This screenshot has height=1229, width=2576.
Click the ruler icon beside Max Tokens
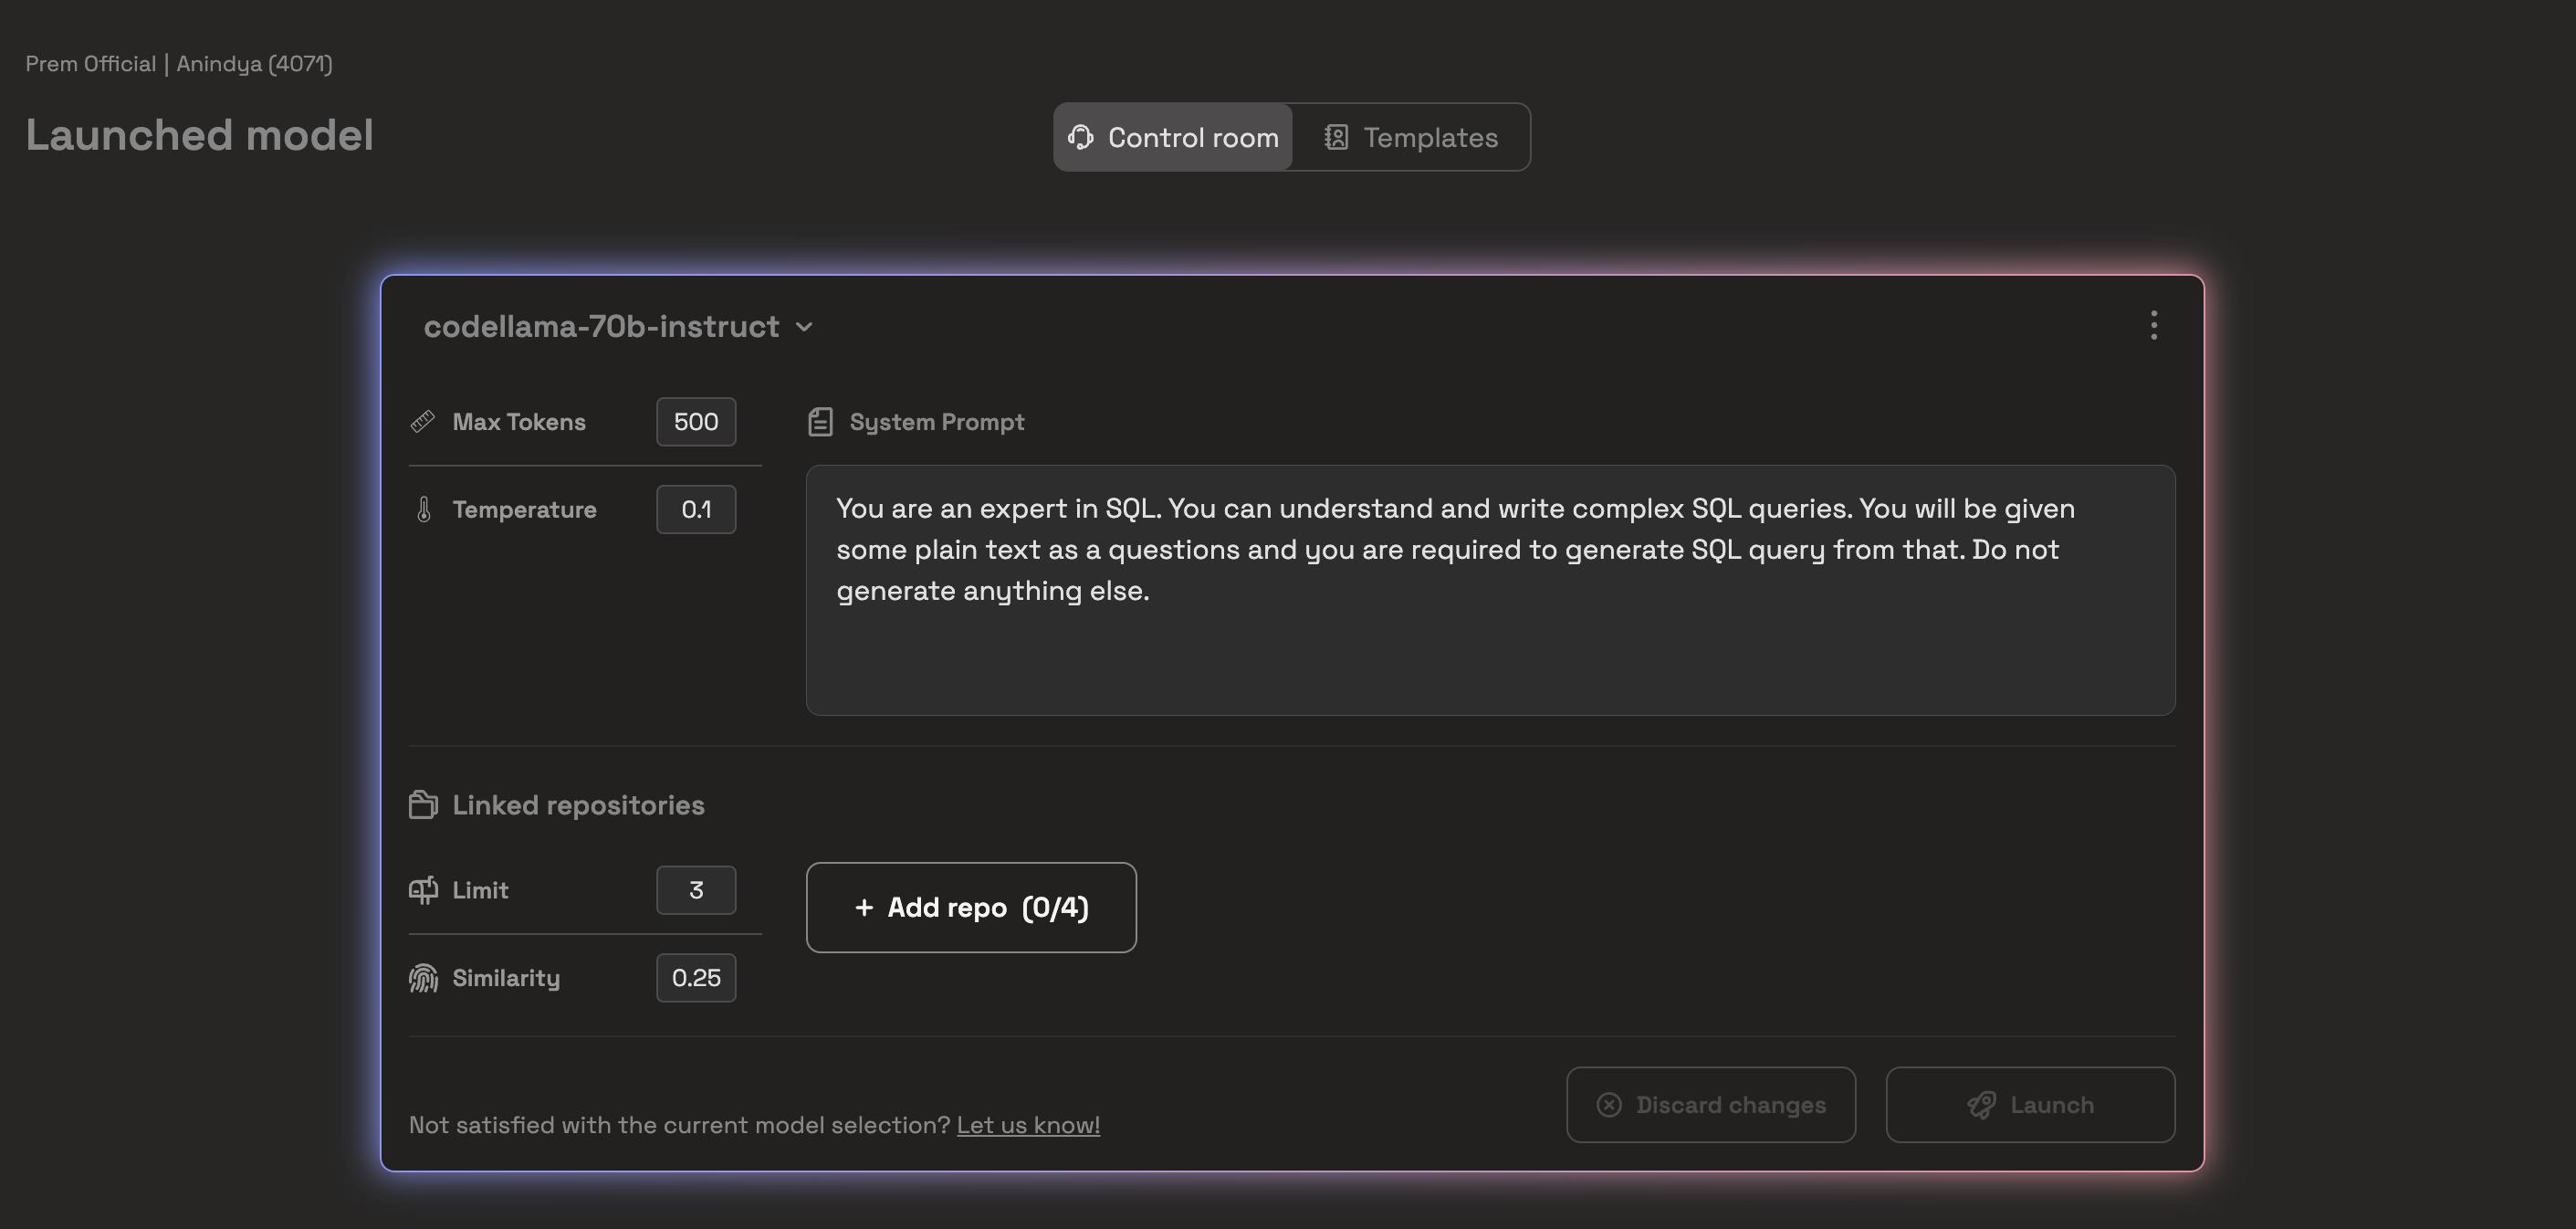point(423,422)
